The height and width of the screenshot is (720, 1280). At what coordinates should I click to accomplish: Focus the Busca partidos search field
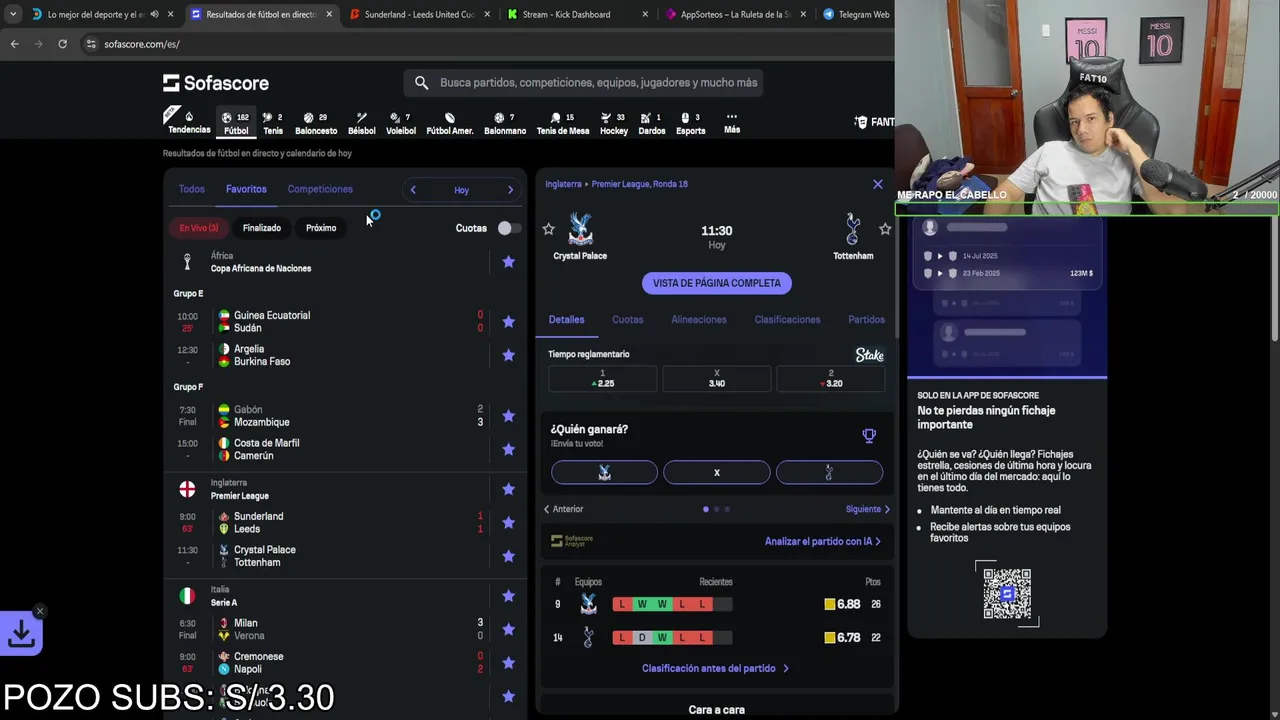(x=584, y=83)
